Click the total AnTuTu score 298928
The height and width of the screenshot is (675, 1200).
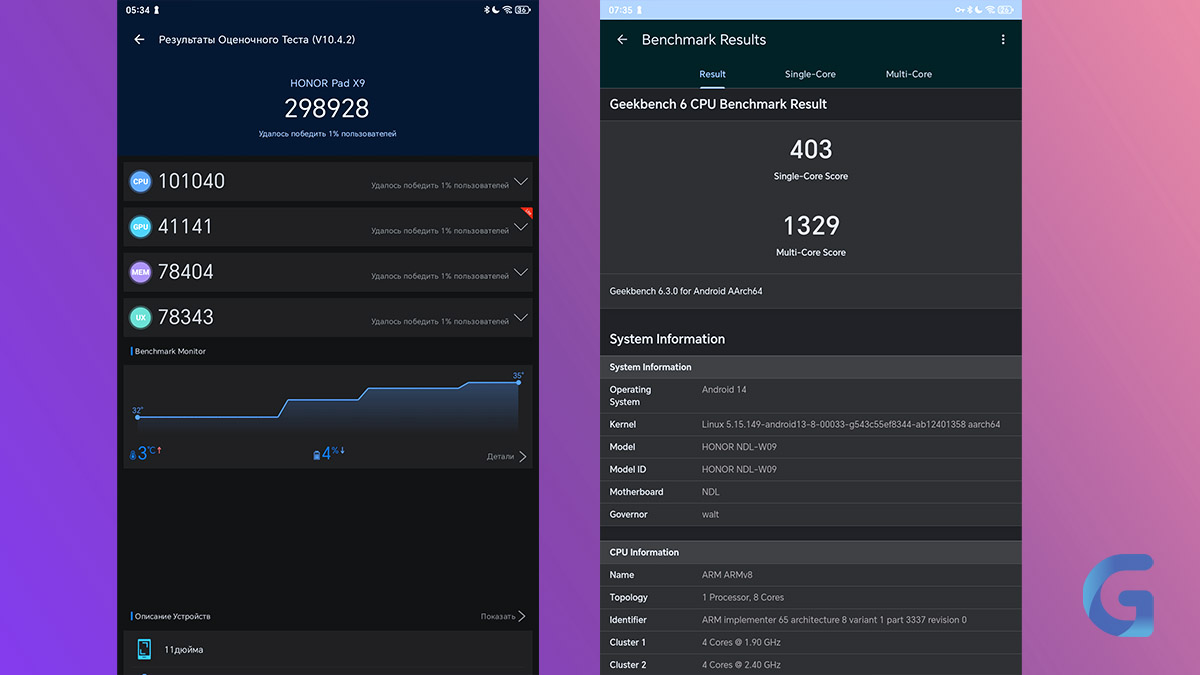coord(327,108)
